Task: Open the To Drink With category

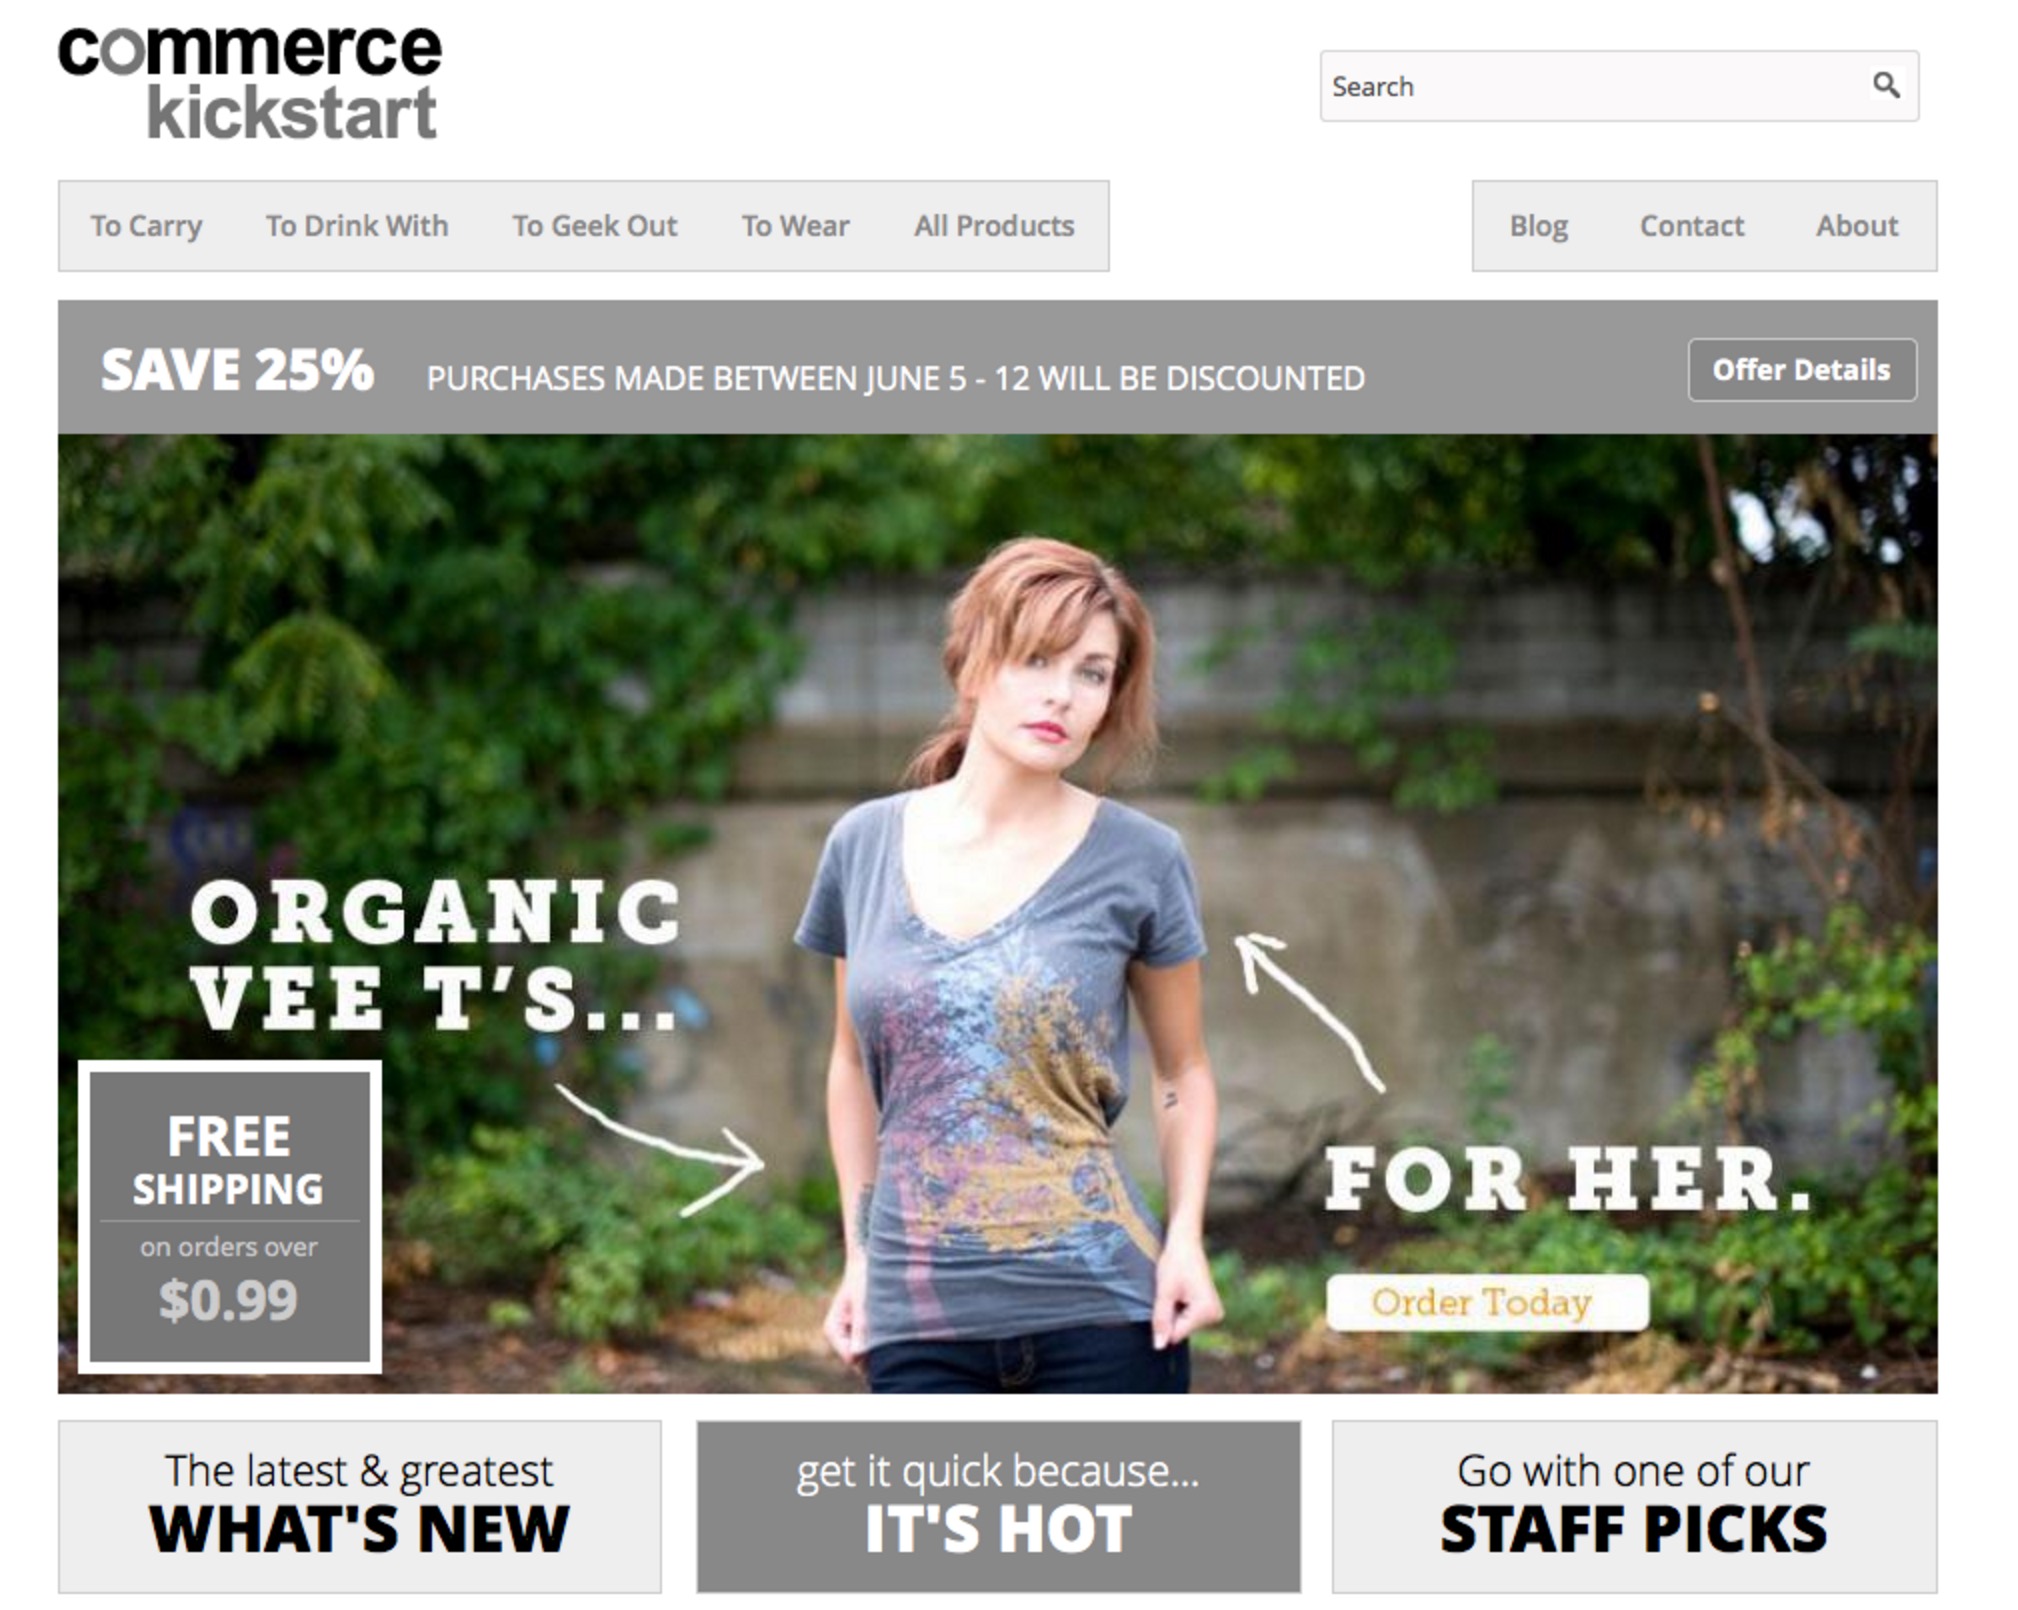Action: 357,226
